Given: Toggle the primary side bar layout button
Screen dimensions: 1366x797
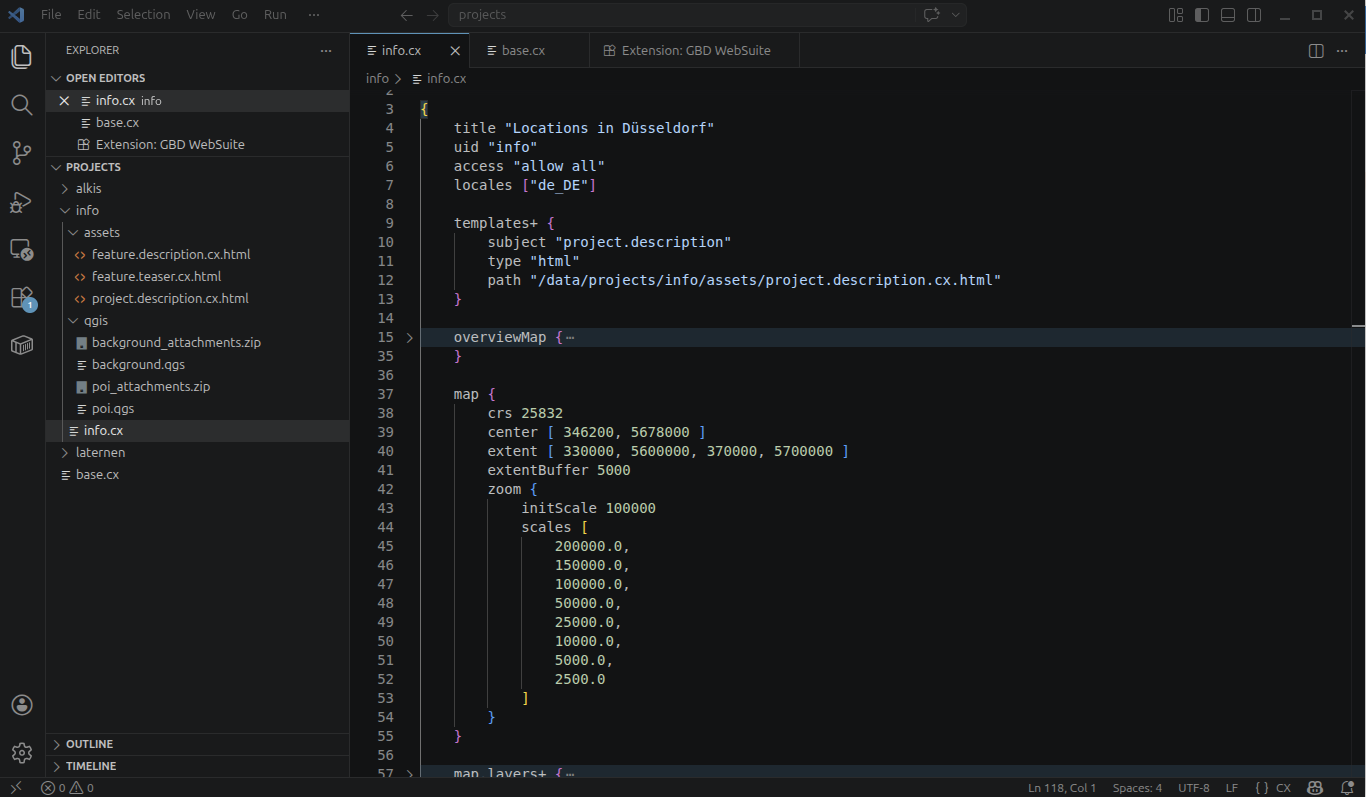Looking at the screenshot, I should click(x=1202, y=15).
